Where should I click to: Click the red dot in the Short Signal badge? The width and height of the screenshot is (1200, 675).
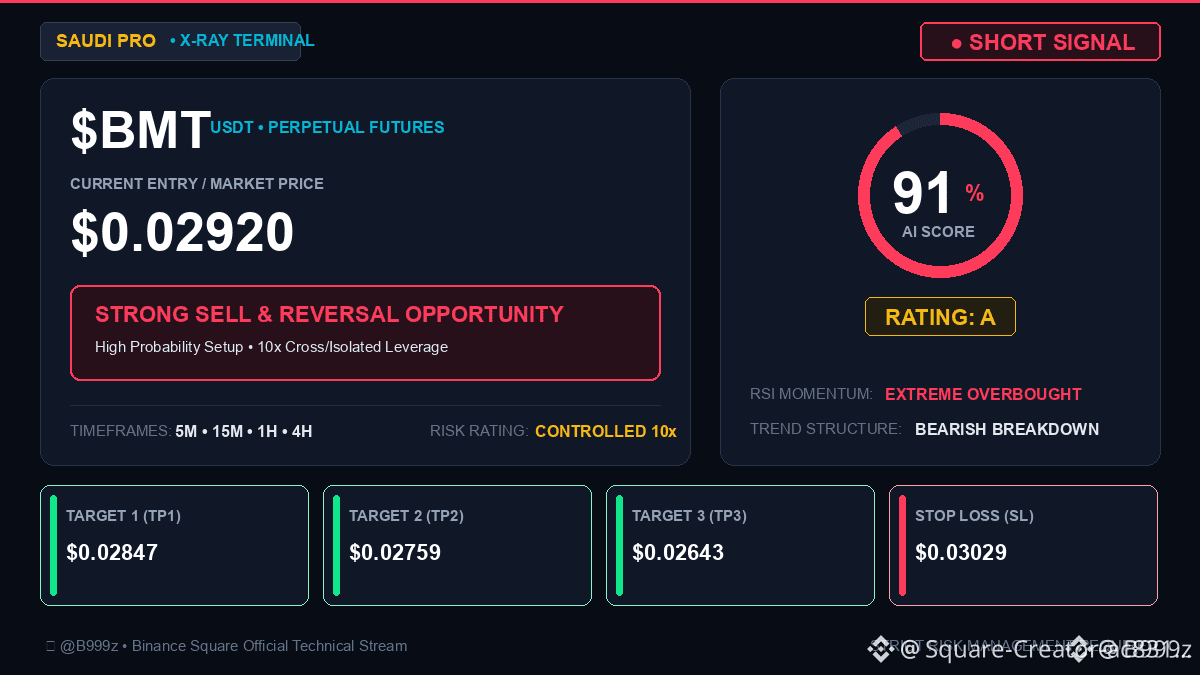click(x=956, y=43)
